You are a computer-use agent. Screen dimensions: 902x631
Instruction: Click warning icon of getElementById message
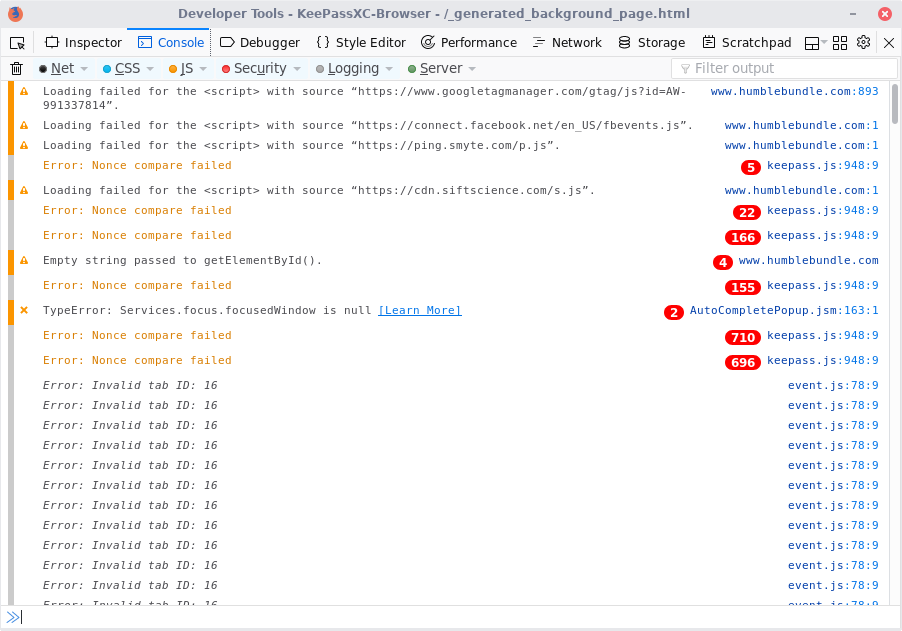(x=24, y=260)
